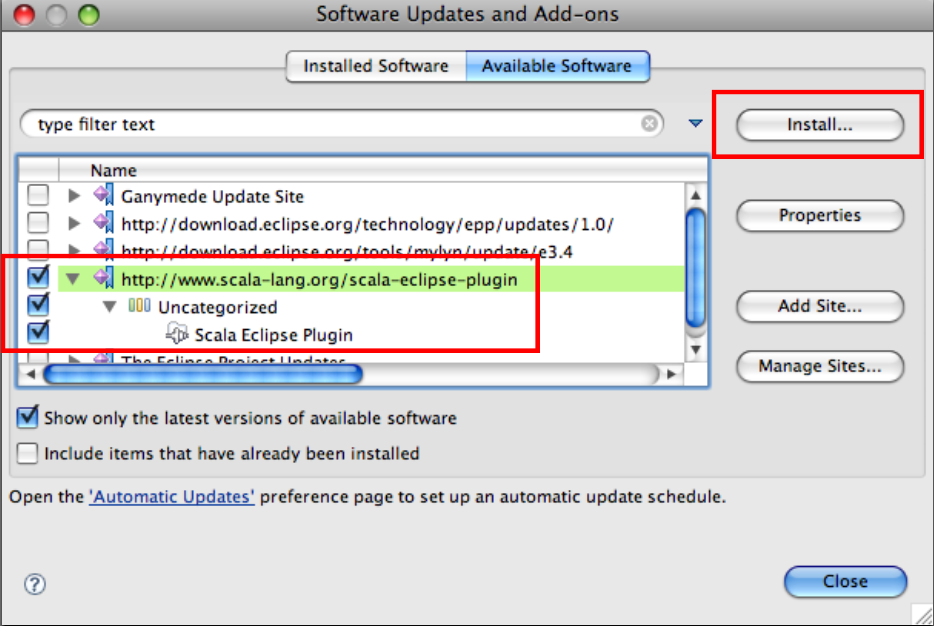
Task: Click the epp/updates/1.0 site icon
Action: pos(104,223)
